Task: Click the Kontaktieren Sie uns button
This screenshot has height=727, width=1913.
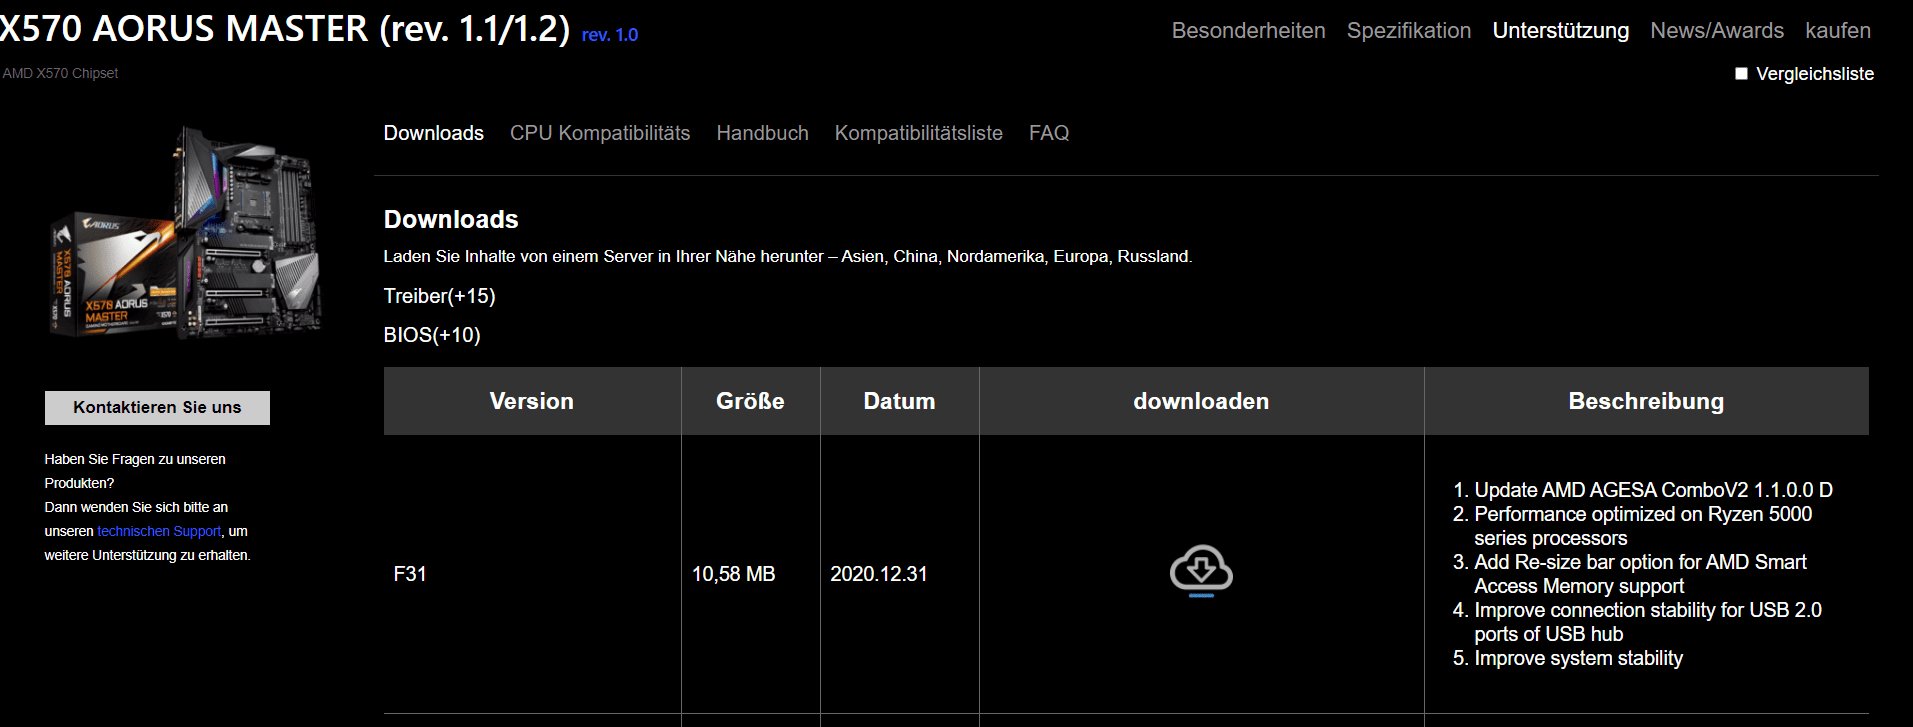Action: [x=157, y=408]
